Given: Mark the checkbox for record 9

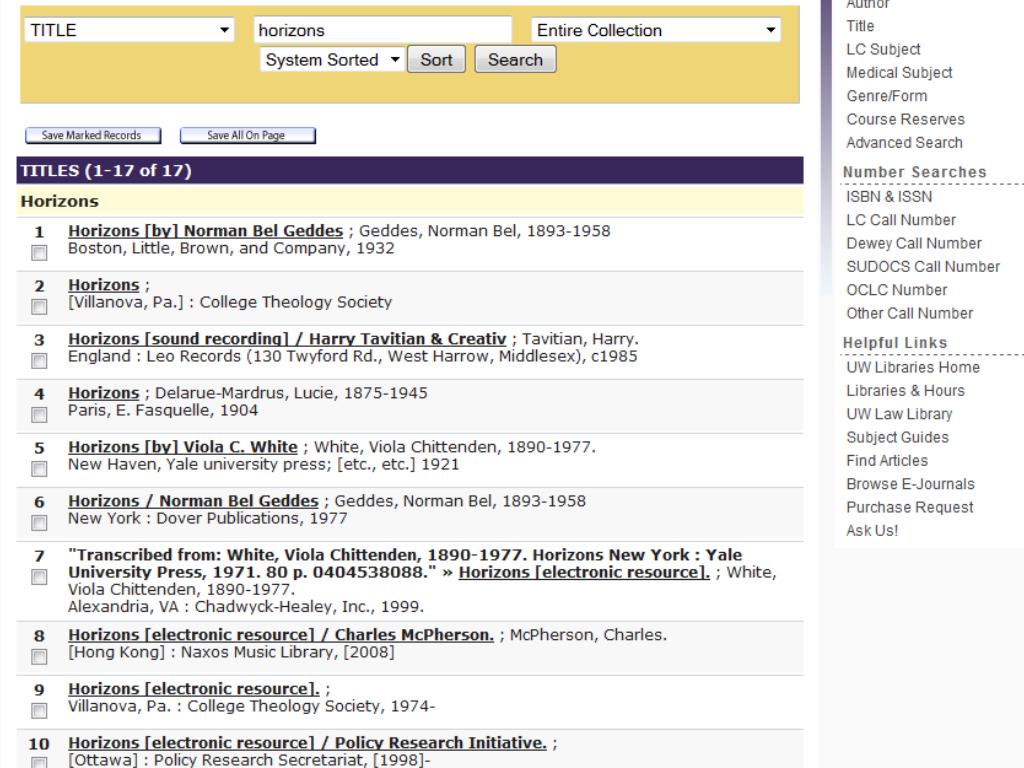Looking at the screenshot, I should 39,711.
